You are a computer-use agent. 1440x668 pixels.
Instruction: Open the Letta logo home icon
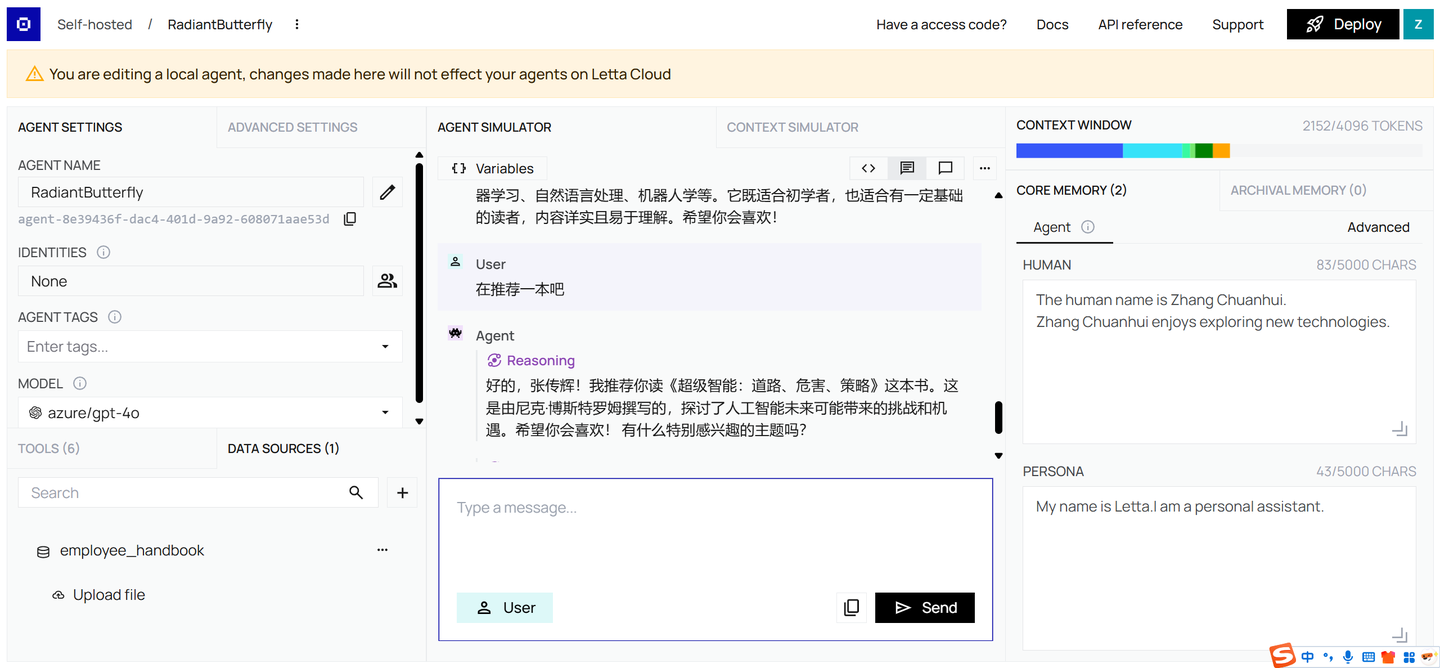24,24
